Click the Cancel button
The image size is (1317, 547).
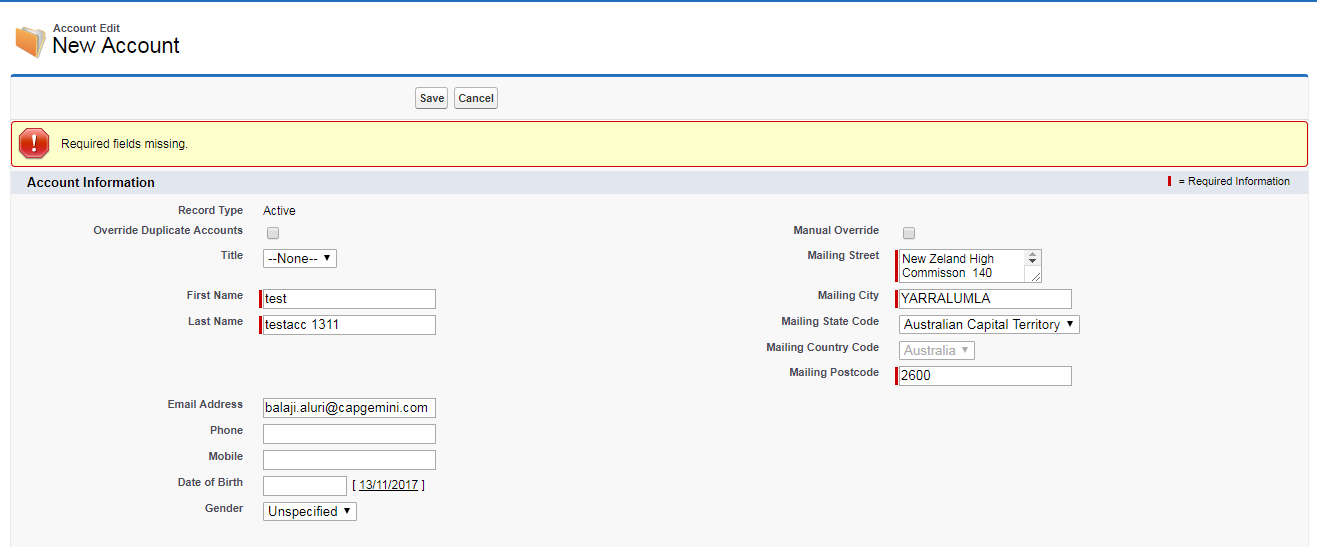pyautogui.click(x=476, y=98)
